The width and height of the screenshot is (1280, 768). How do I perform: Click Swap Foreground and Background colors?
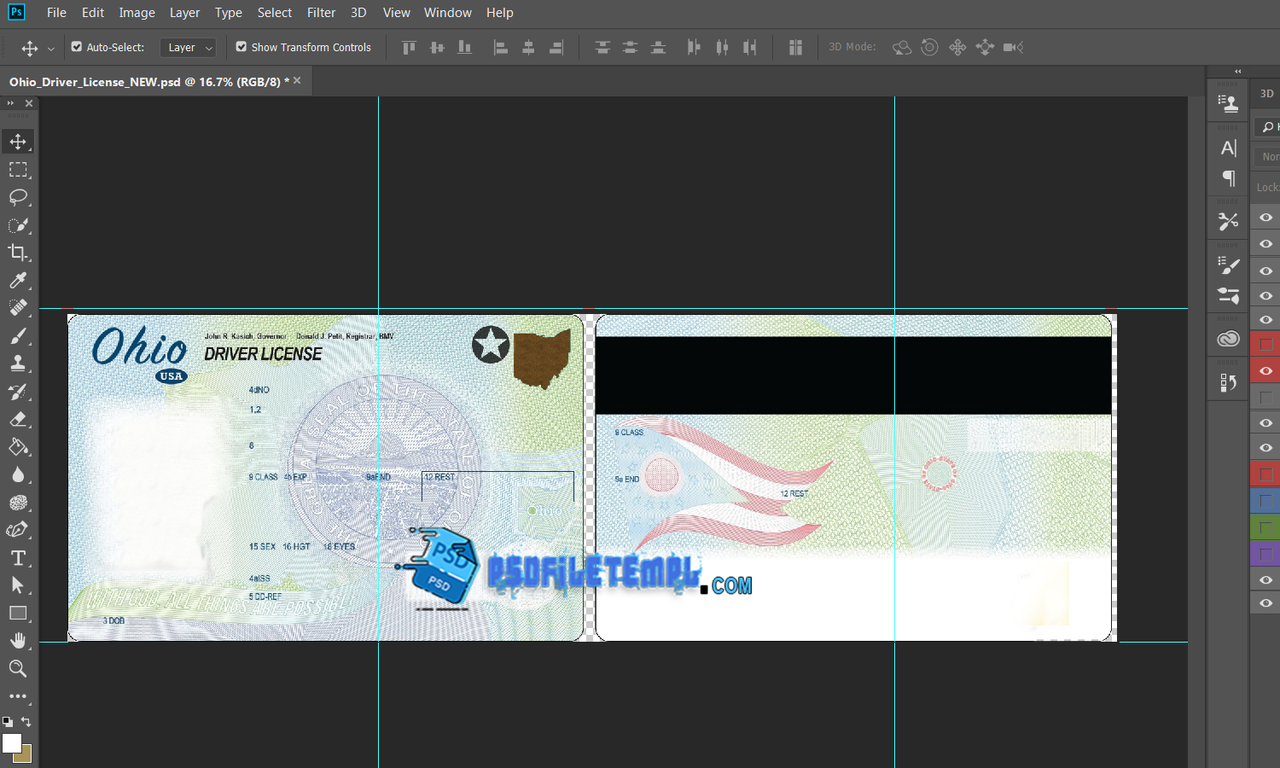click(27, 721)
